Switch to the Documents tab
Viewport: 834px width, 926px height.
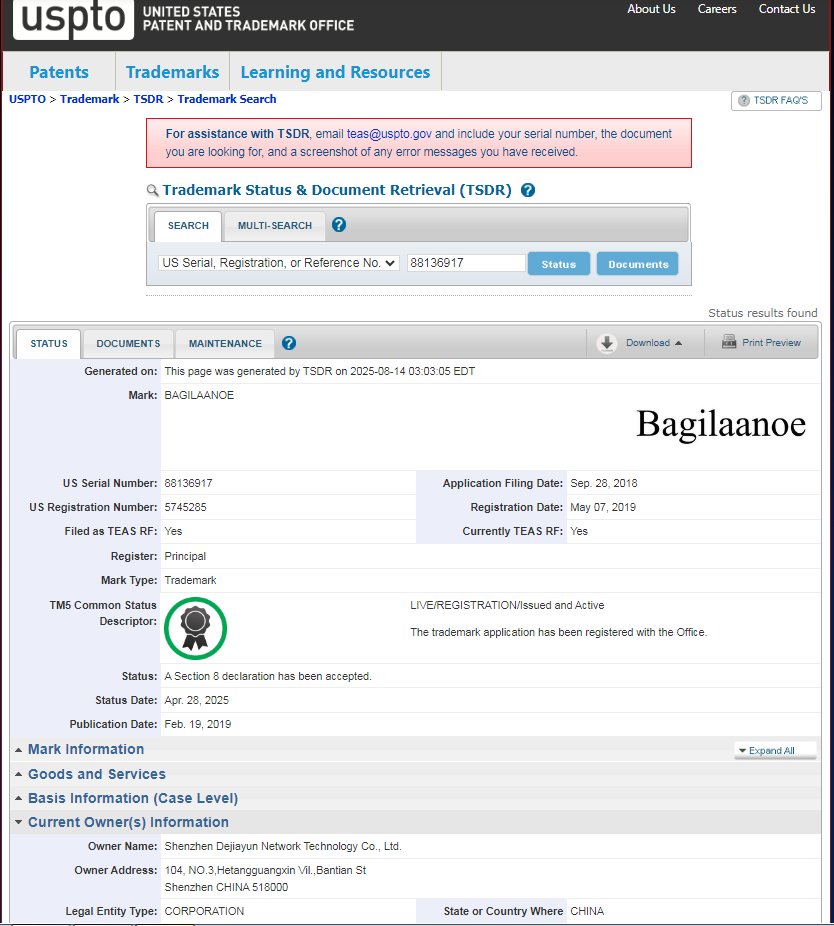pos(128,344)
